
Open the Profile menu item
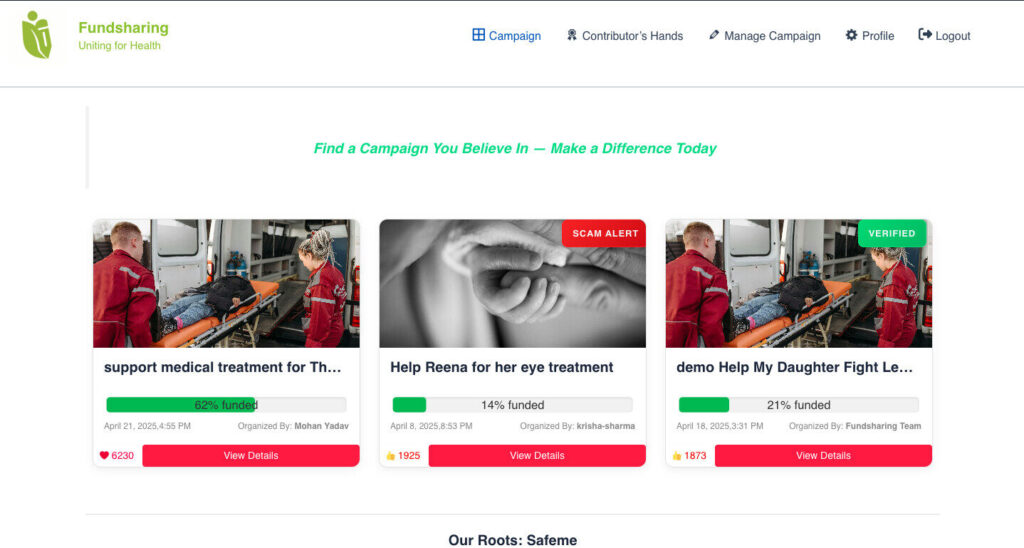[x=877, y=36]
